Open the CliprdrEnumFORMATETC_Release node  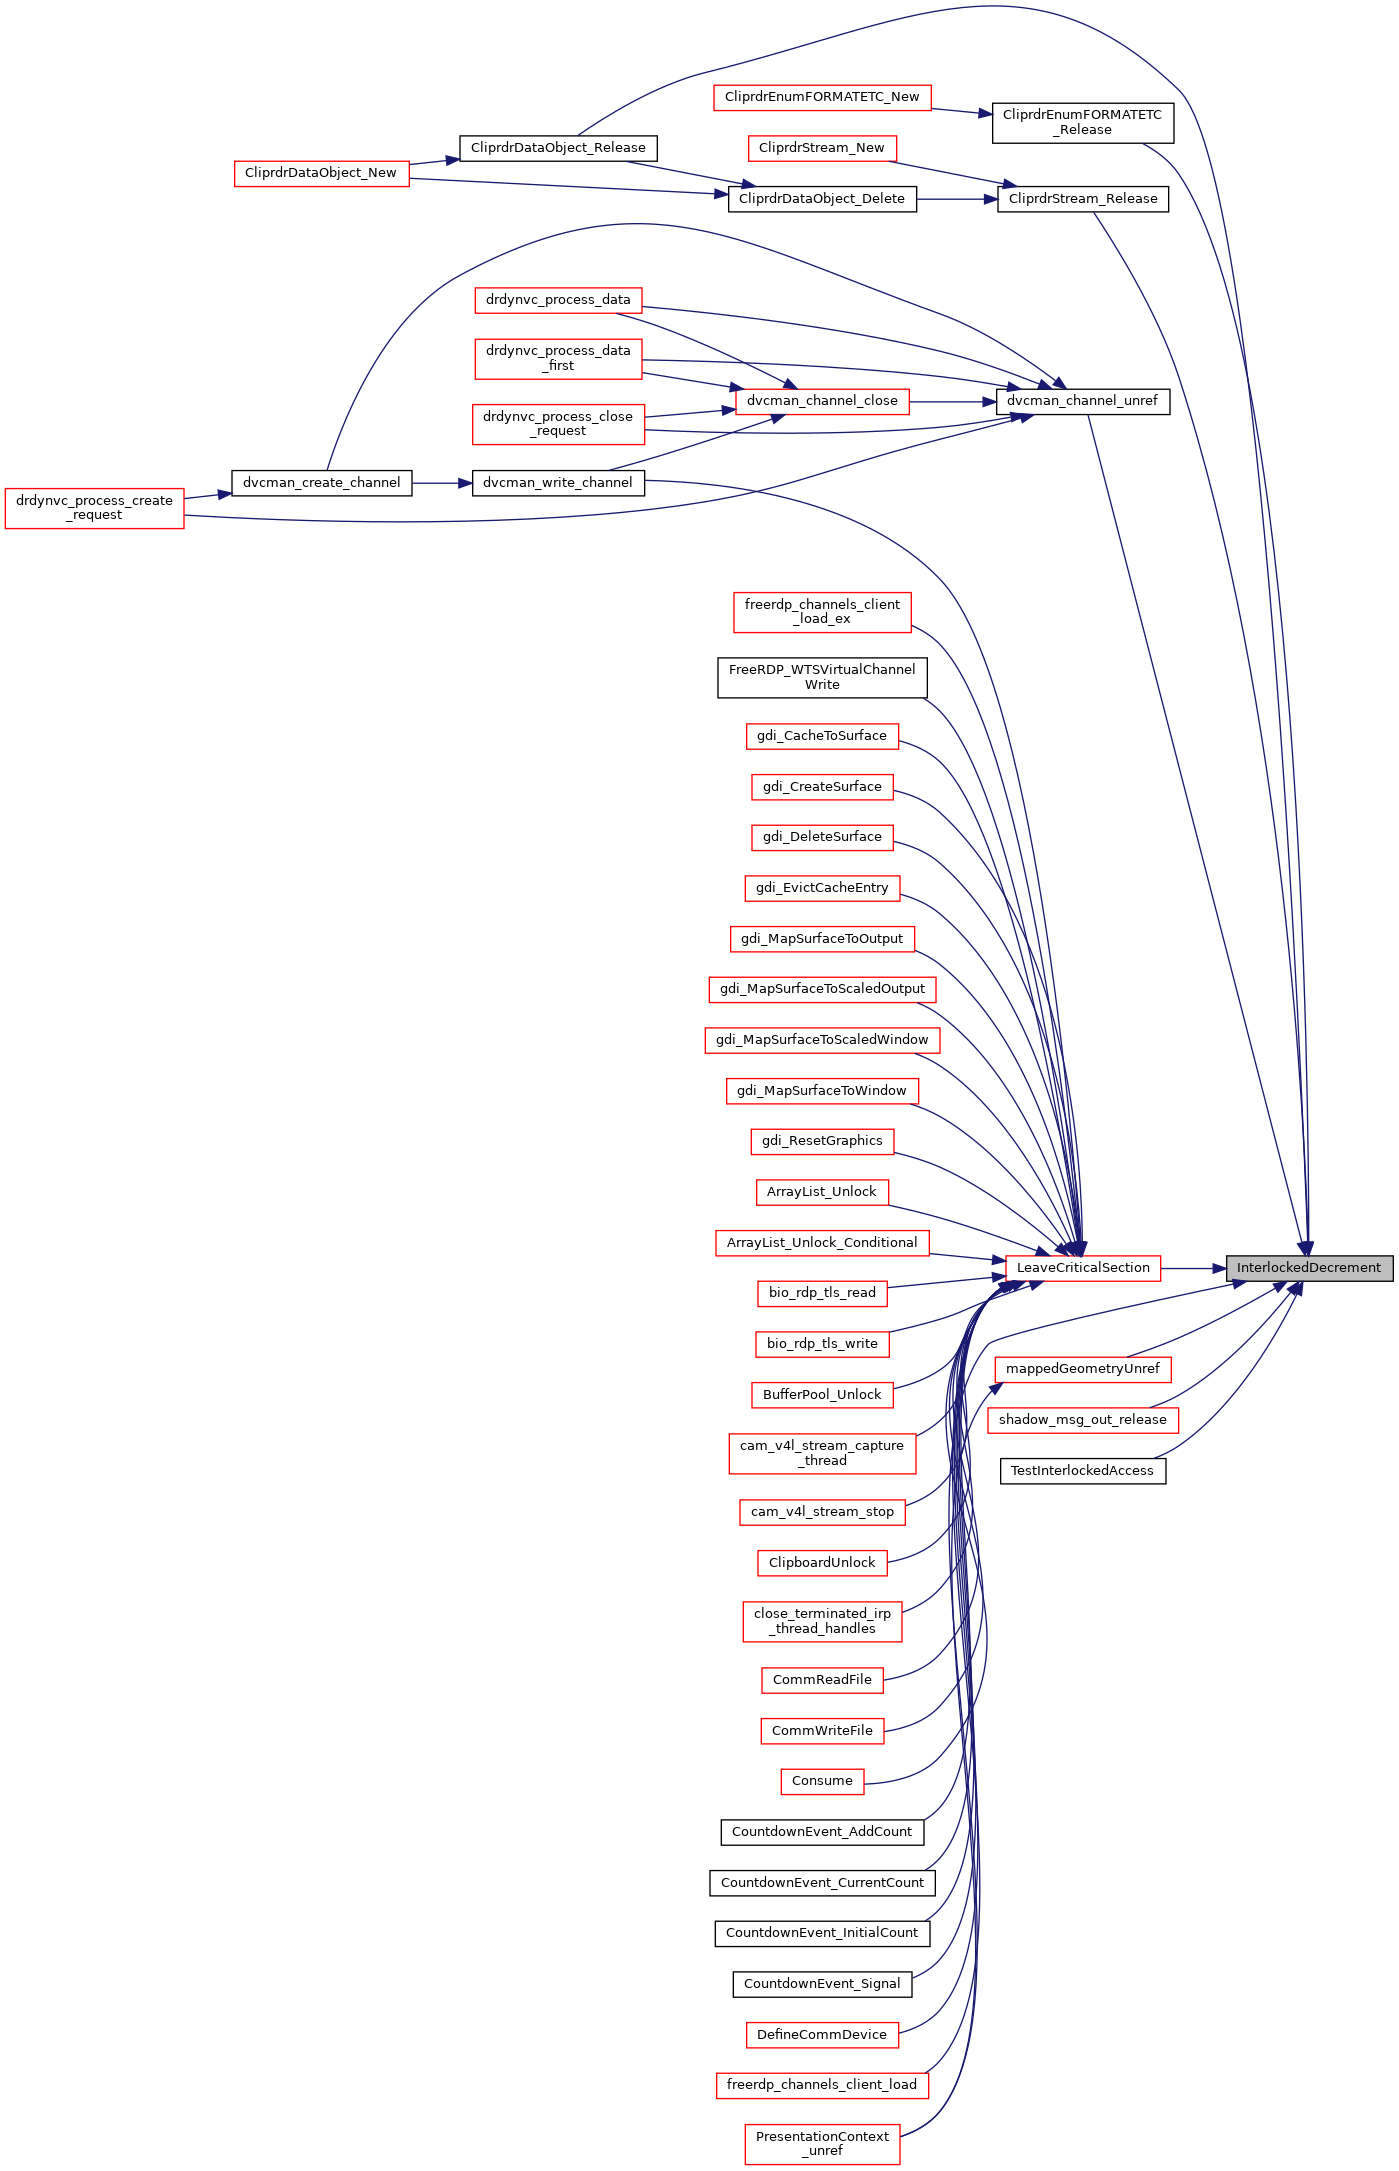click(1082, 122)
